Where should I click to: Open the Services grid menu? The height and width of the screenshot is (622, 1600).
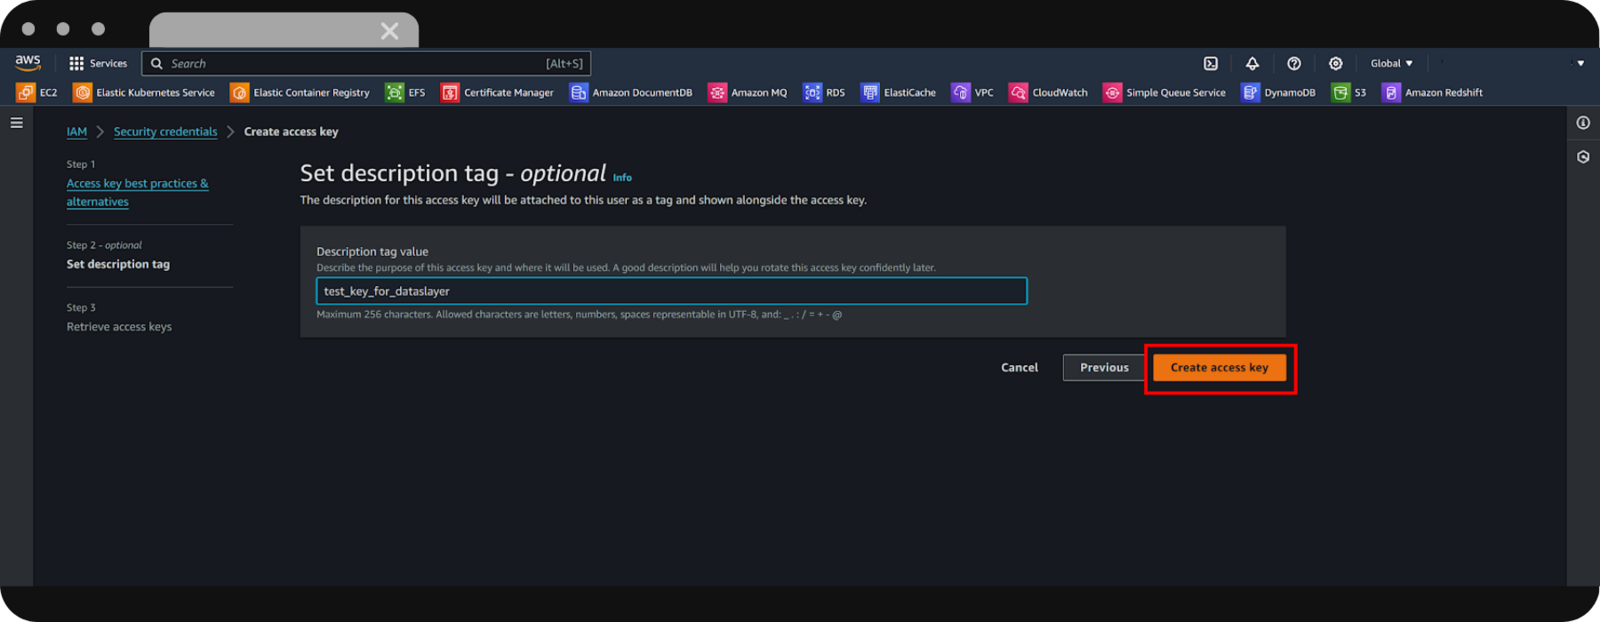click(x=98, y=63)
